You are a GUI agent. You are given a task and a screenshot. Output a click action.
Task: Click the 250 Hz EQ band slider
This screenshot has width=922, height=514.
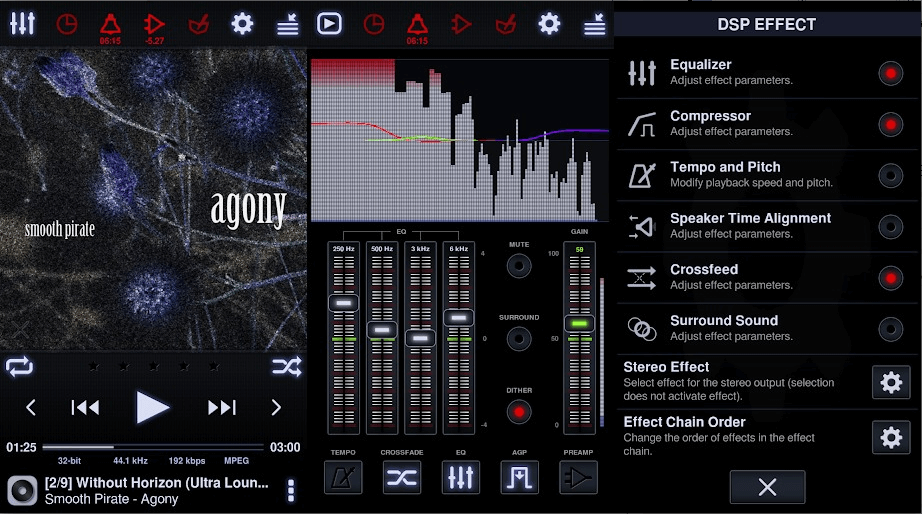[x=343, y=338]
